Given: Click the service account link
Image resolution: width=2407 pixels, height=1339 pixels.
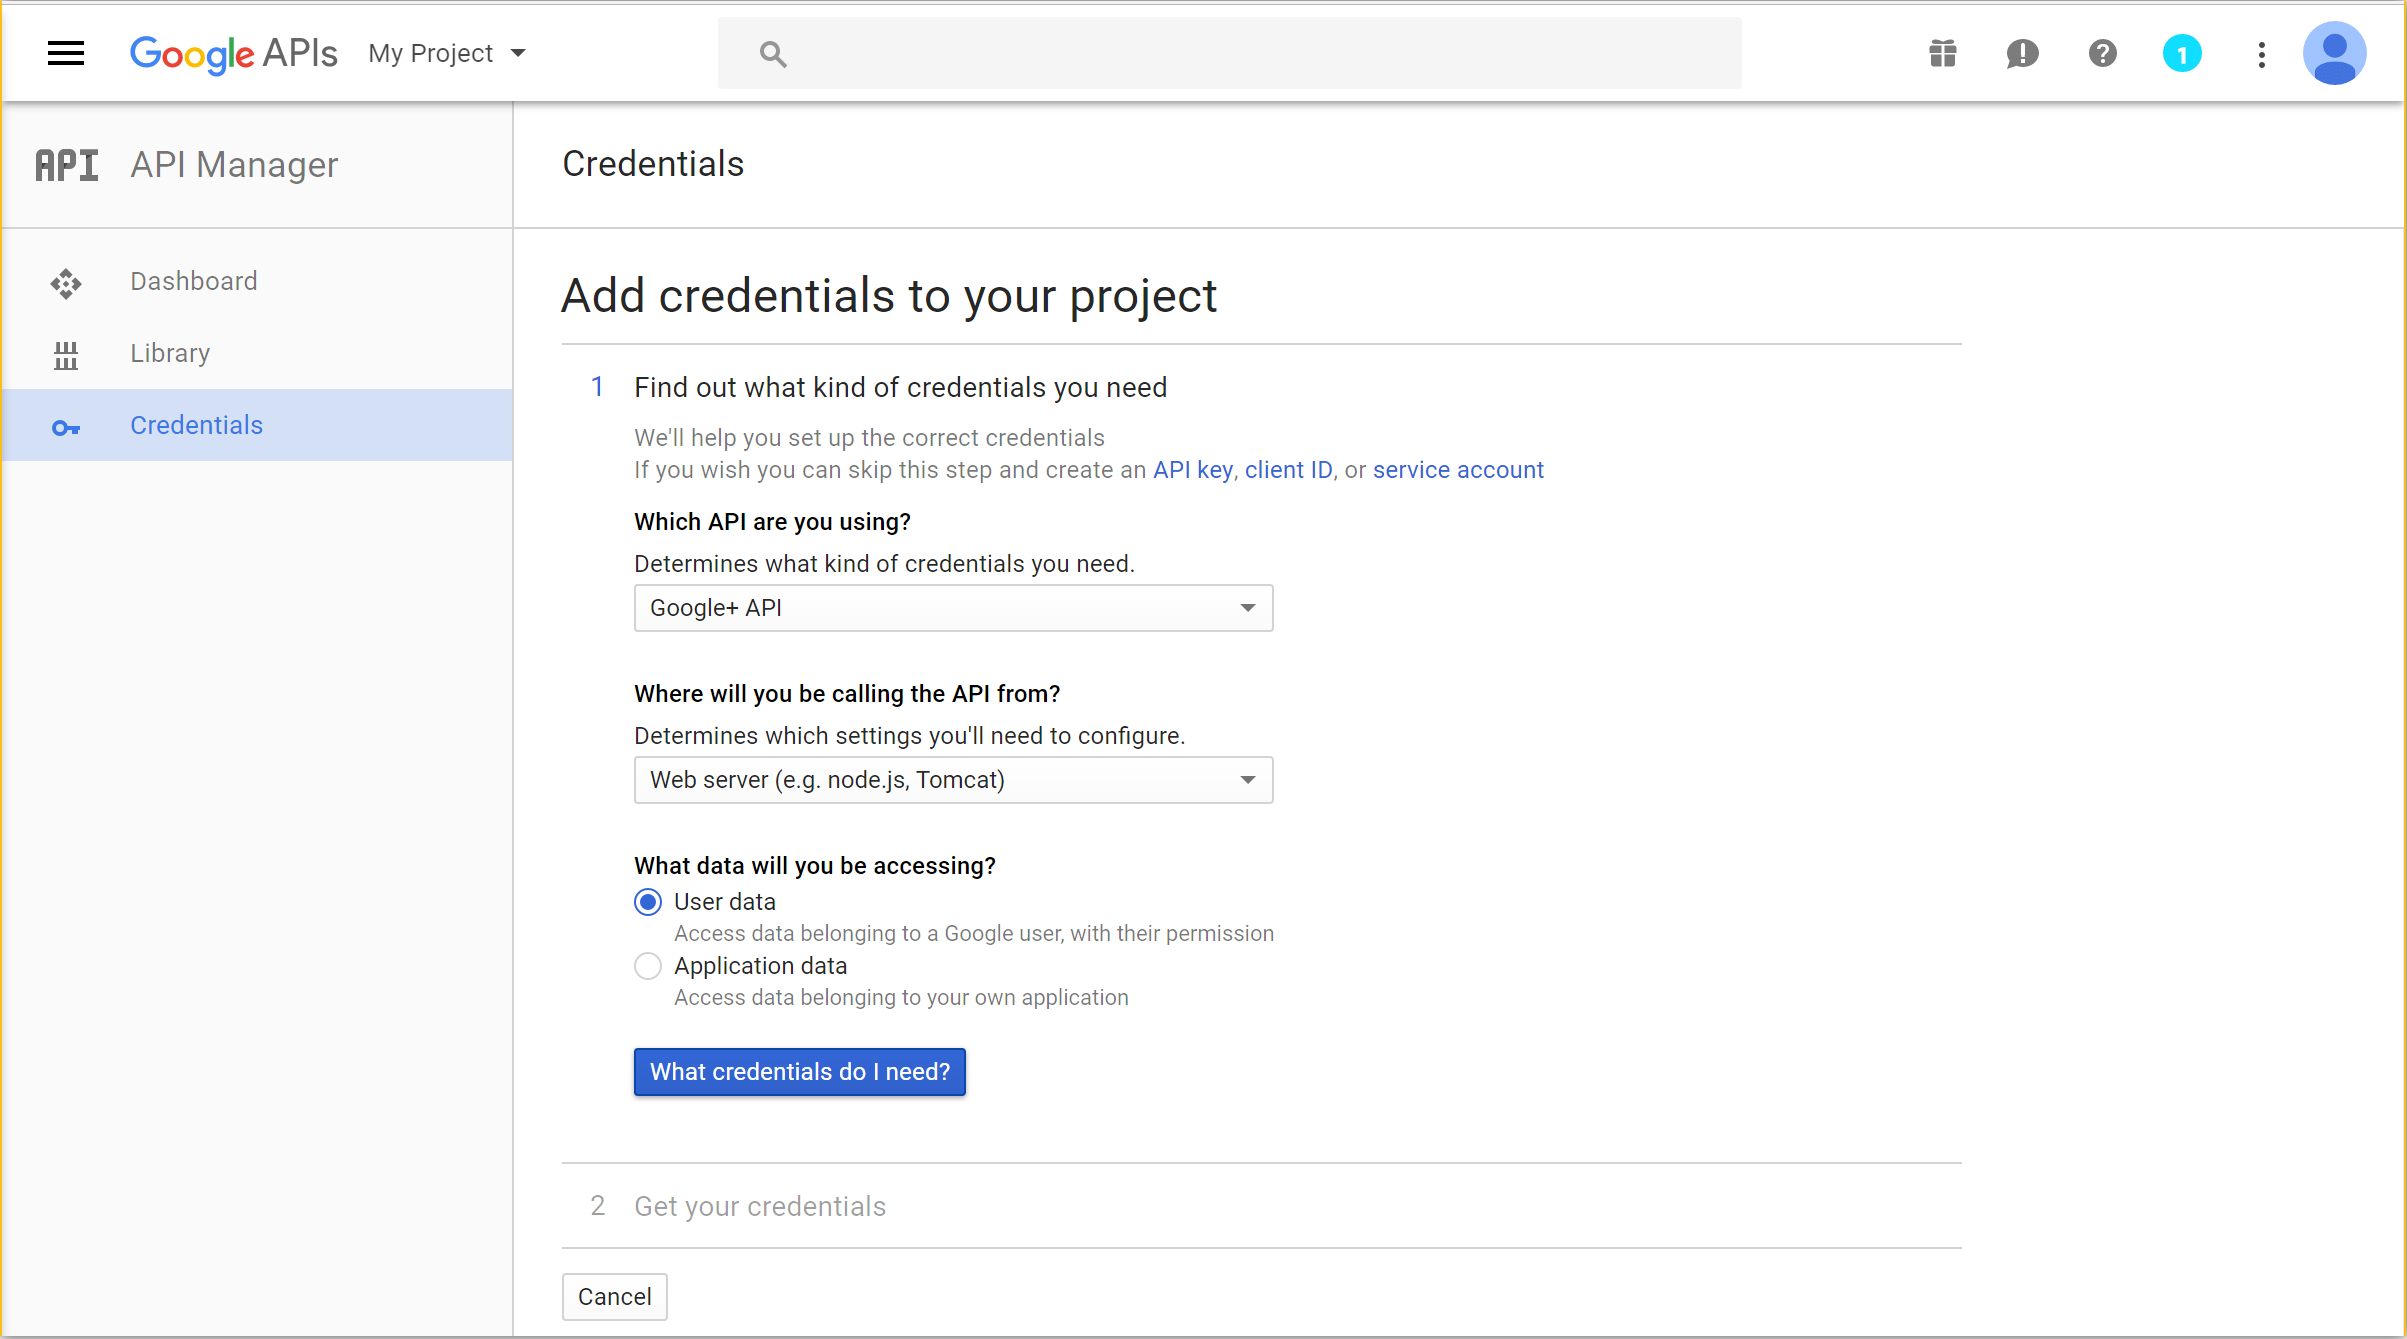Looking at the screenshot, I should 1458,470.
